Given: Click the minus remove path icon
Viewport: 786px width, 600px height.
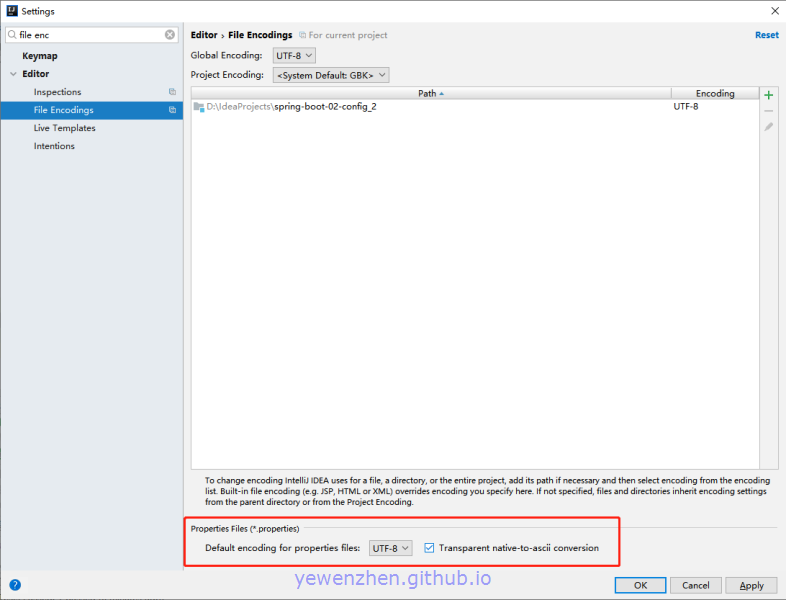Looking at the screenshot, I should tap(768, 111).
